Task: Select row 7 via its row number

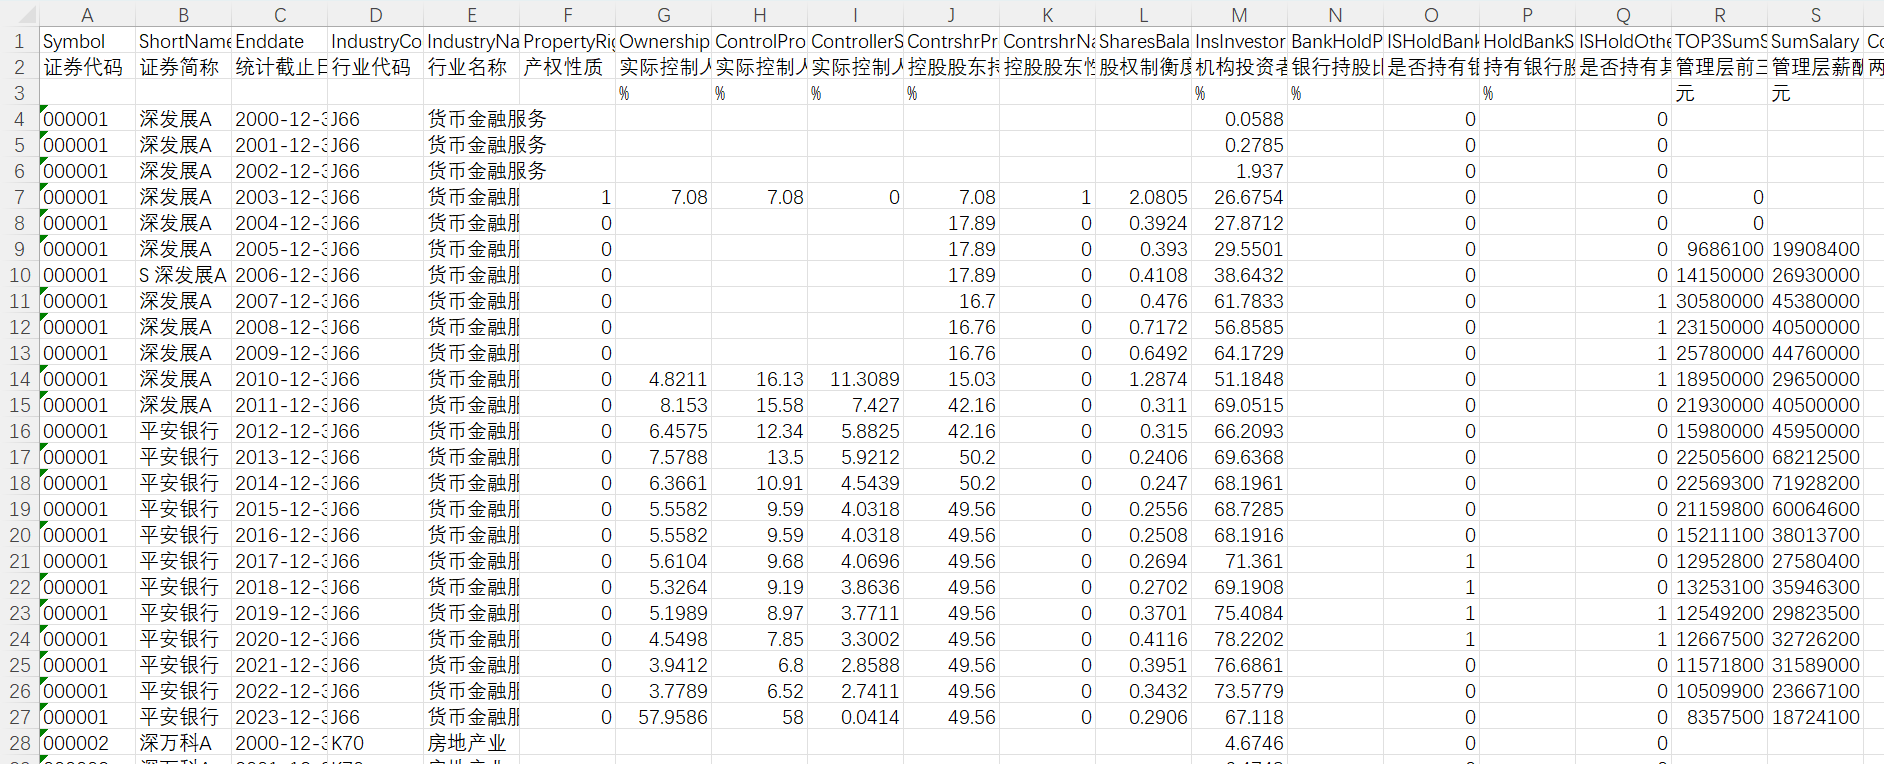Action: click(19, 197)
